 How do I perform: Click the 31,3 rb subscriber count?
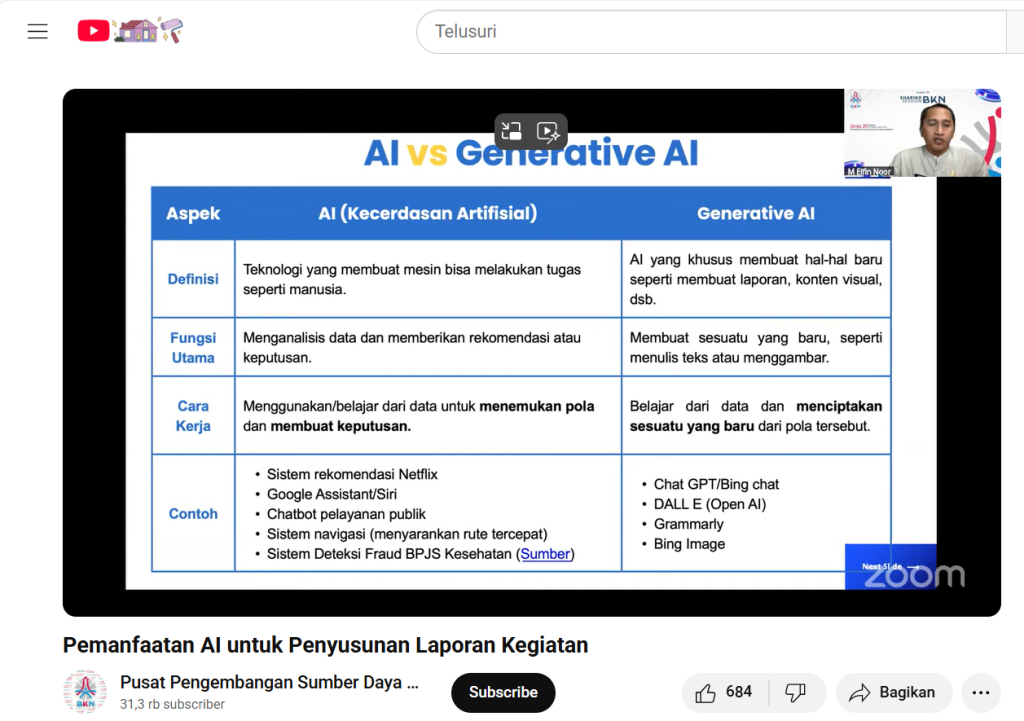pos(172,704)
